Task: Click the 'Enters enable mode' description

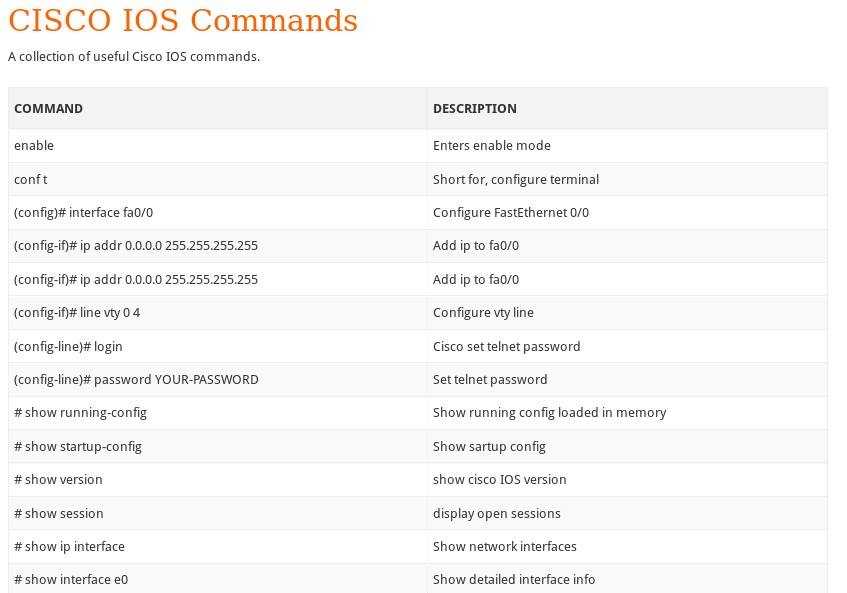Action: click(x=492, y=146)
